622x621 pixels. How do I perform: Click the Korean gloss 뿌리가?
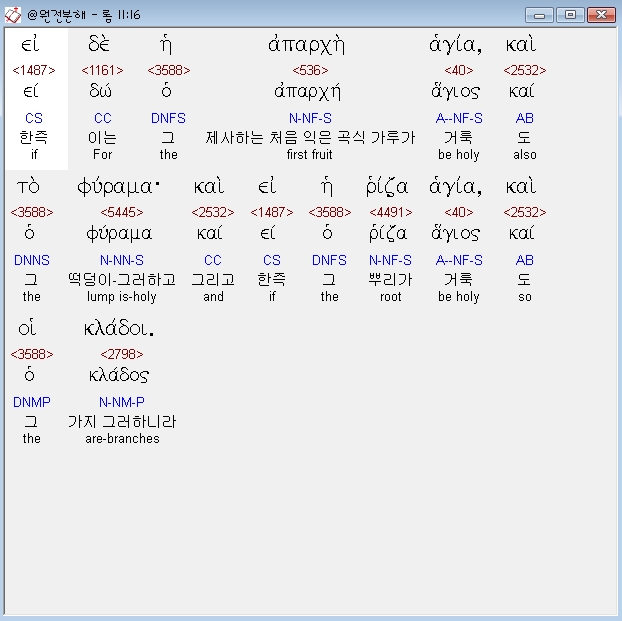pos(391,280)
